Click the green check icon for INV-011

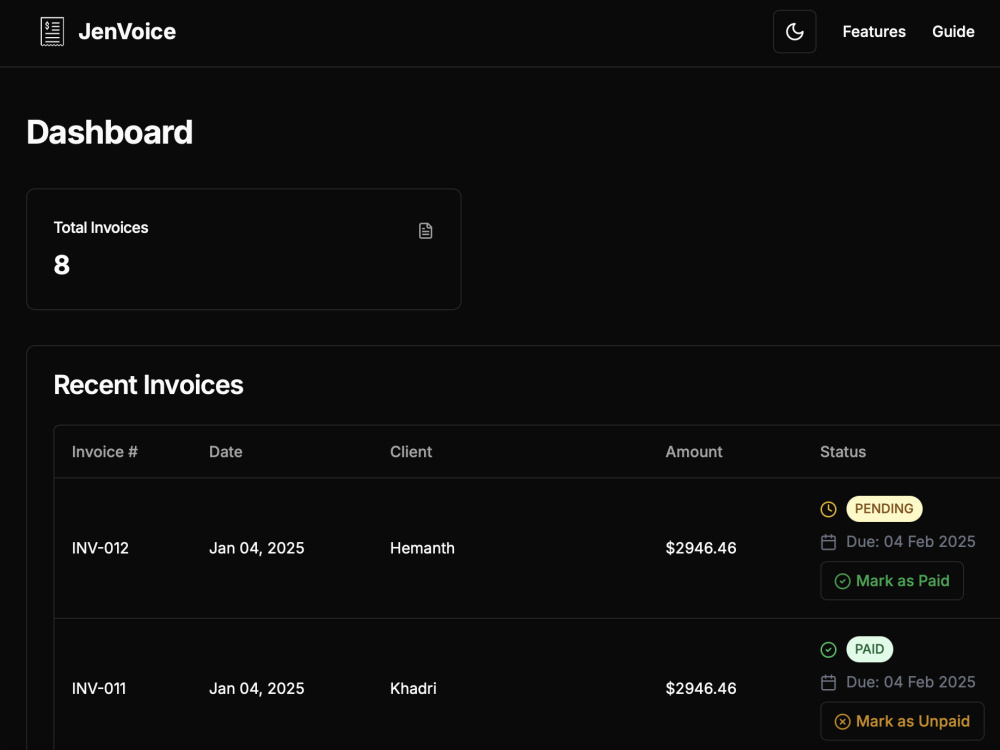coord(828,649)
